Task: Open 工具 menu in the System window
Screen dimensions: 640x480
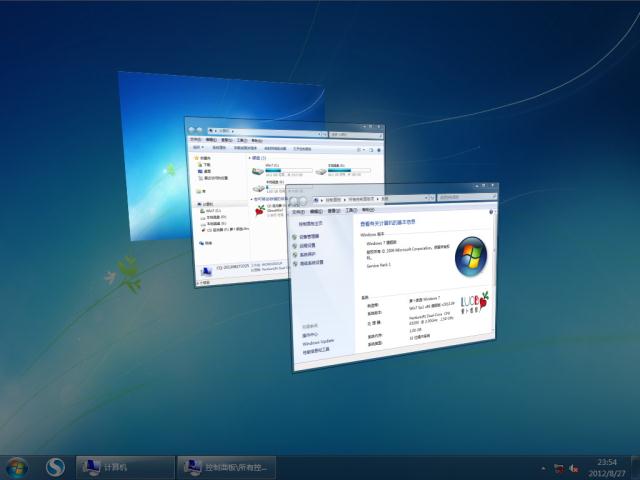Action: [351, 211]
